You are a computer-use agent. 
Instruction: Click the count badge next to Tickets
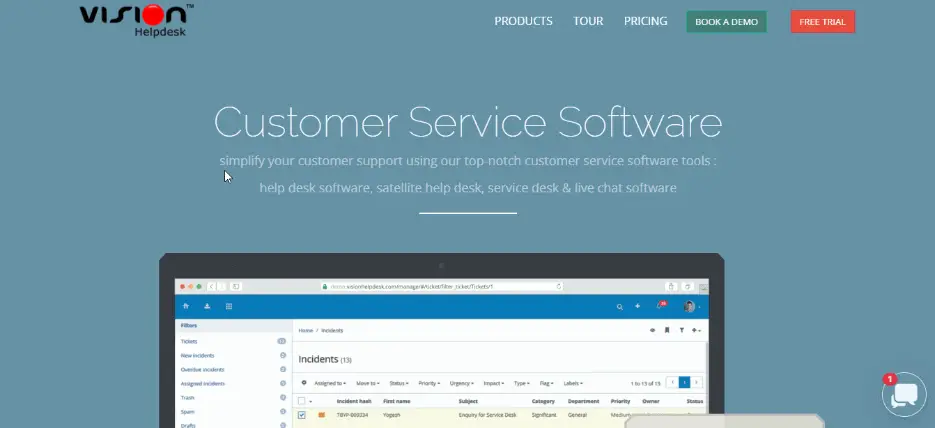tap(281, 342)
